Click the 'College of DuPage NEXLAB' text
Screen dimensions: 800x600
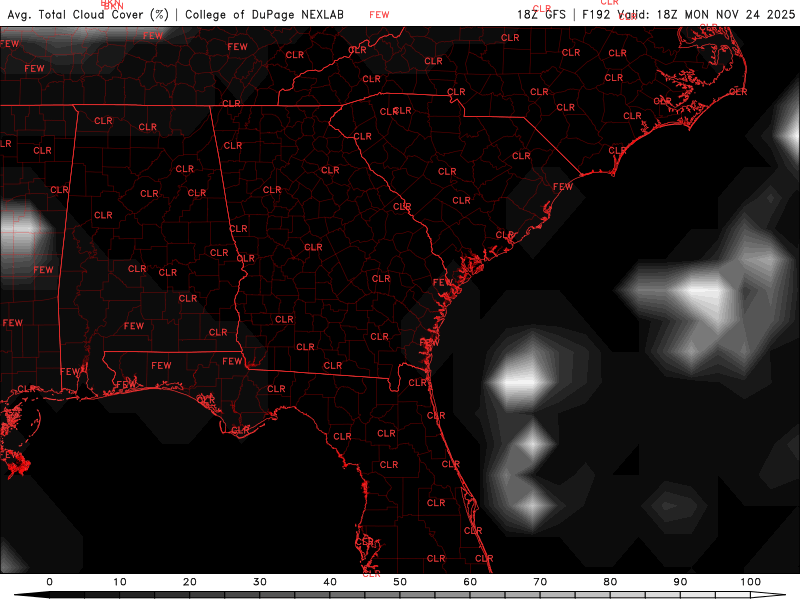point(264,15)
